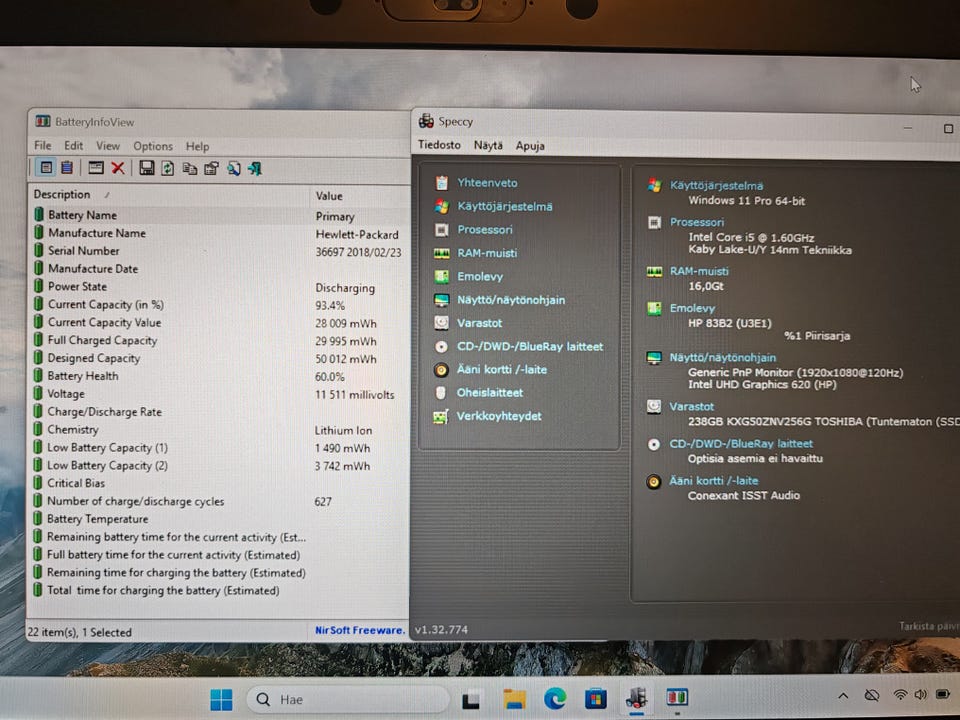960x720 pixels.
Task: Open File menu in BatteryInfoView
Action: click(x=43, y=145)
